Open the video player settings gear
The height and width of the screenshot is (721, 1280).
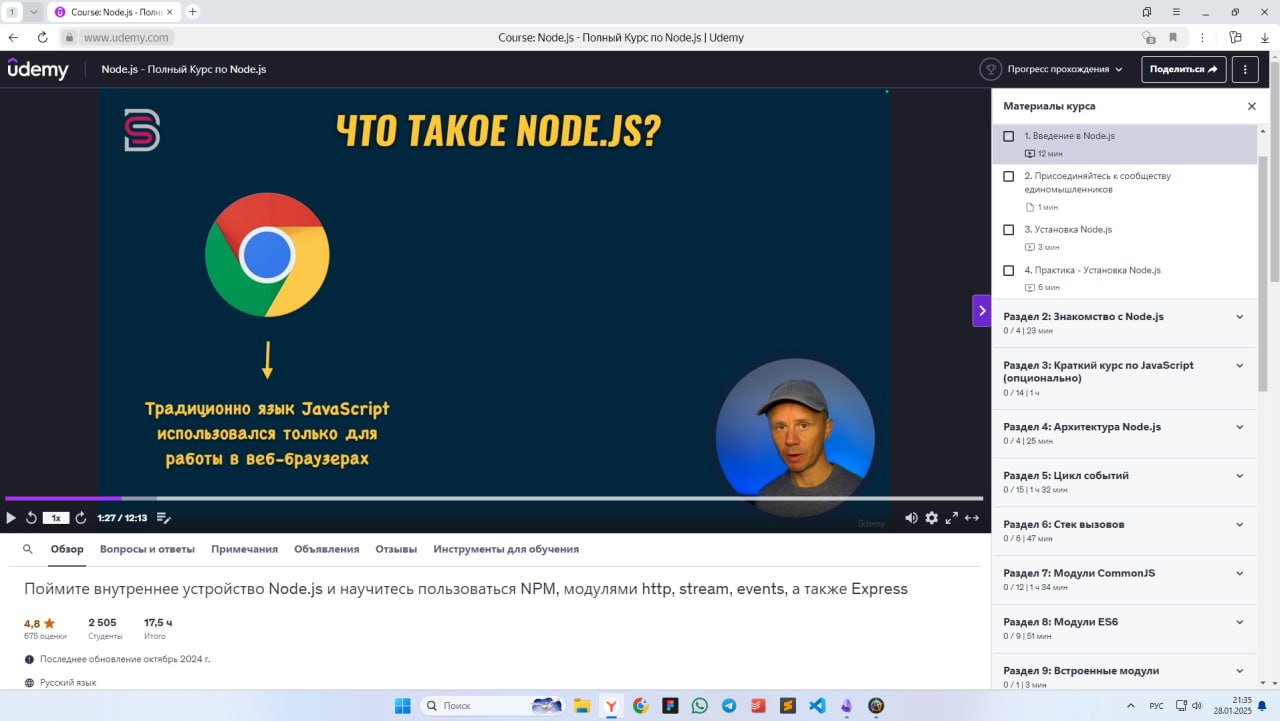pyautogui.click(x=932, y=518)
